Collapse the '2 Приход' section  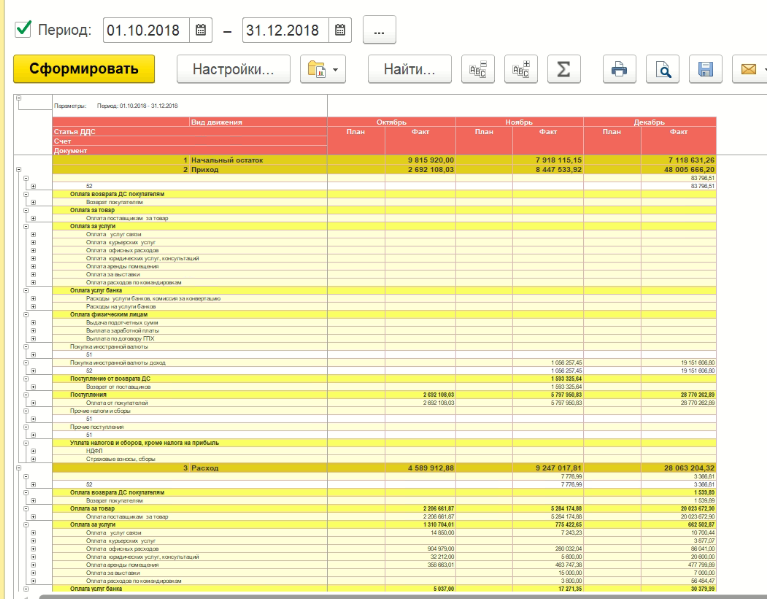pos(18,171)
